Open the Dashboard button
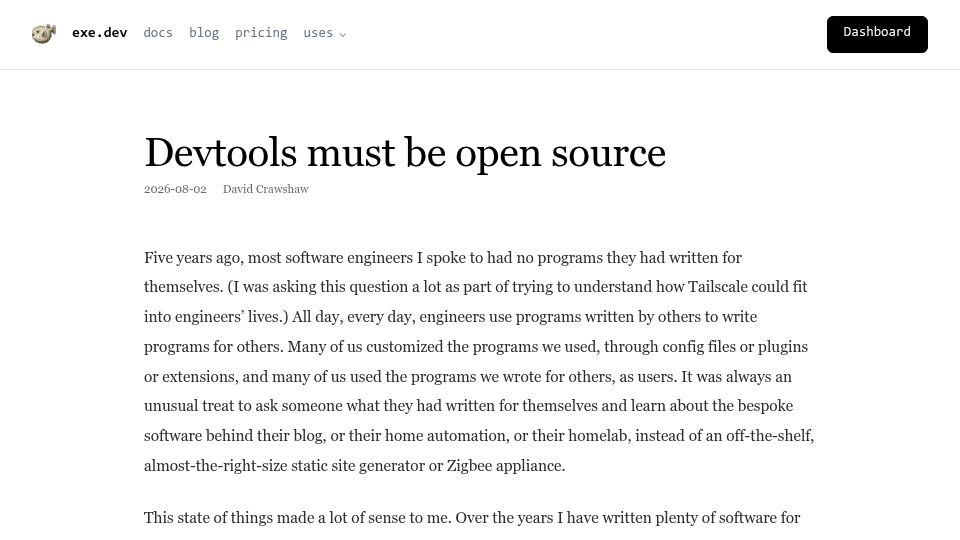960x540 pixels. tap(877, 34)
